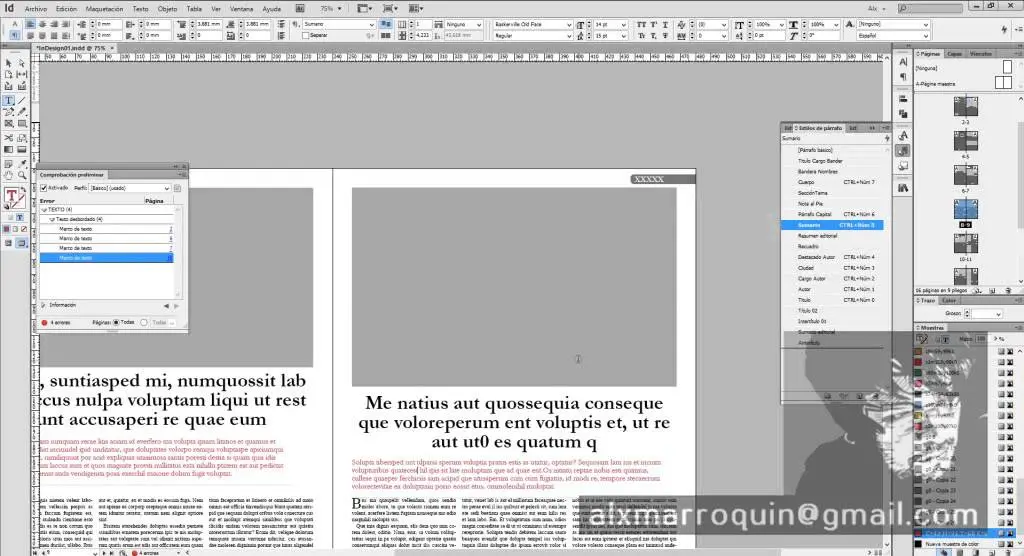Select the Rectangle Frame tool
Screen dimensions: 1024x556
8,123
